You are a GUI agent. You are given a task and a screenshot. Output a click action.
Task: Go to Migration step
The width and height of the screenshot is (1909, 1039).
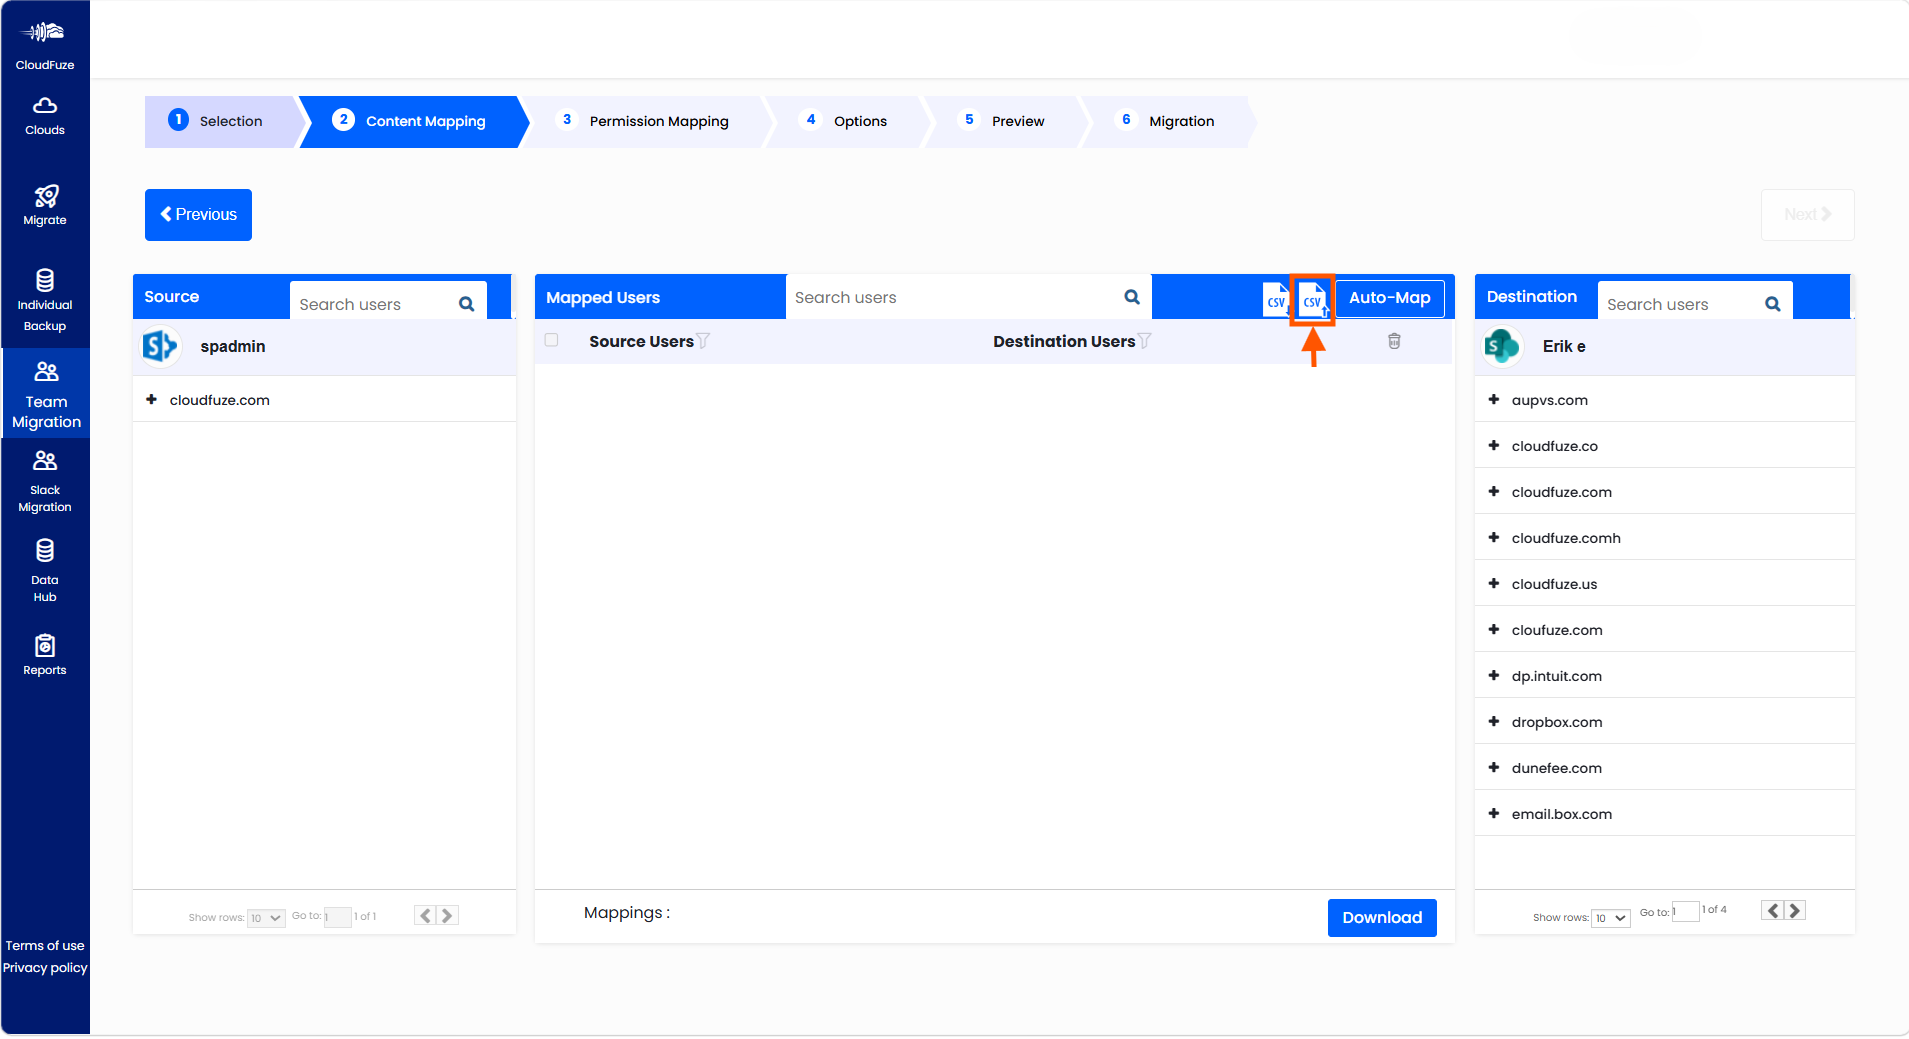tap(1168, 121)
